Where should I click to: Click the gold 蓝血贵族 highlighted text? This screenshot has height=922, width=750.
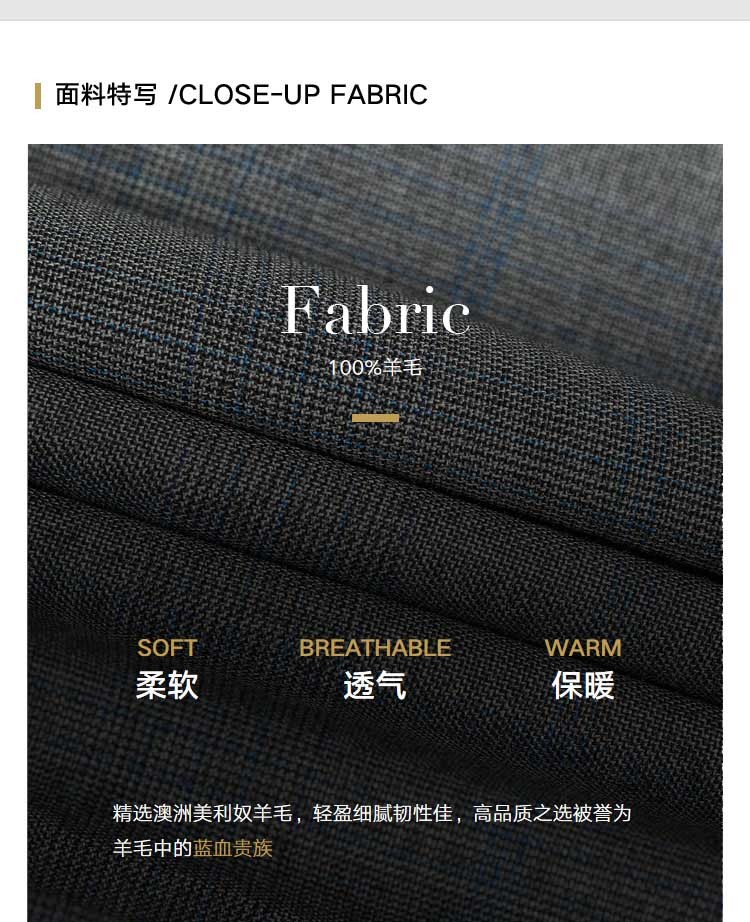coord(233,848)
